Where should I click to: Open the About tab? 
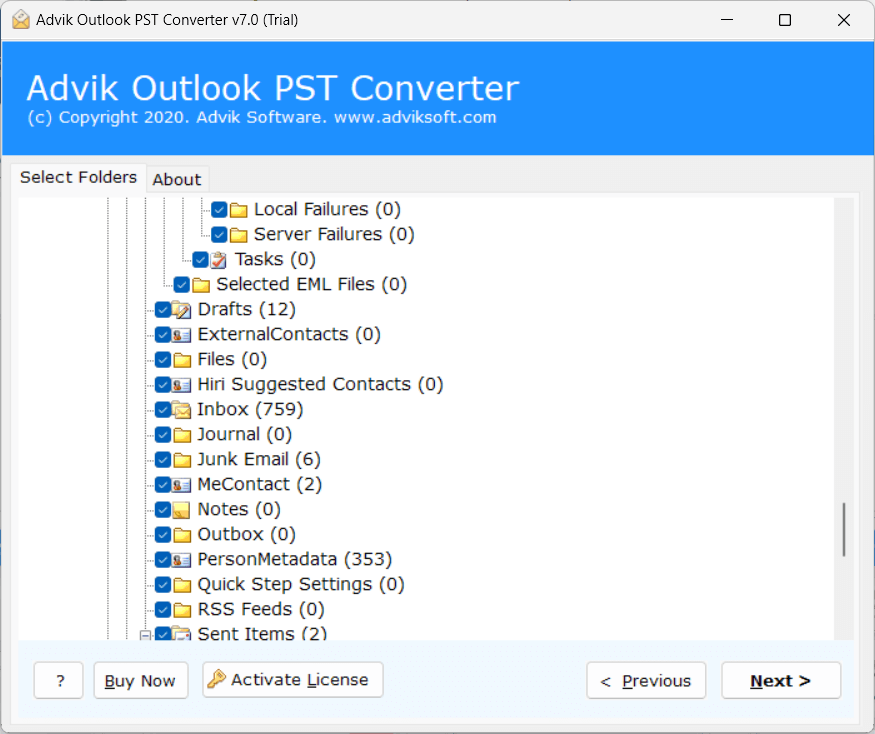click(177, 180)
